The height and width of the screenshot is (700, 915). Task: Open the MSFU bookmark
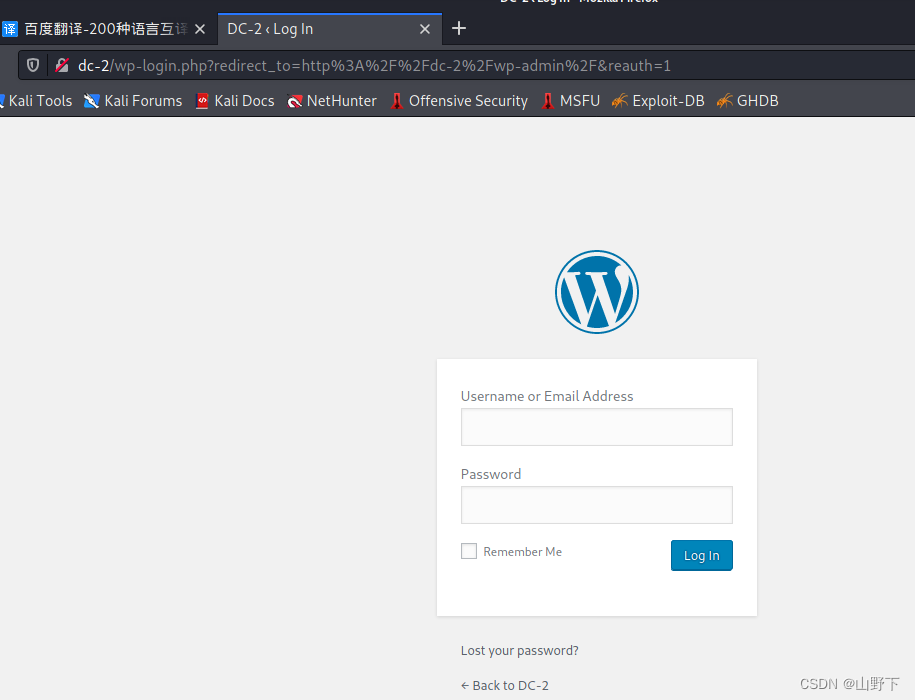click(x=571, y=101)
